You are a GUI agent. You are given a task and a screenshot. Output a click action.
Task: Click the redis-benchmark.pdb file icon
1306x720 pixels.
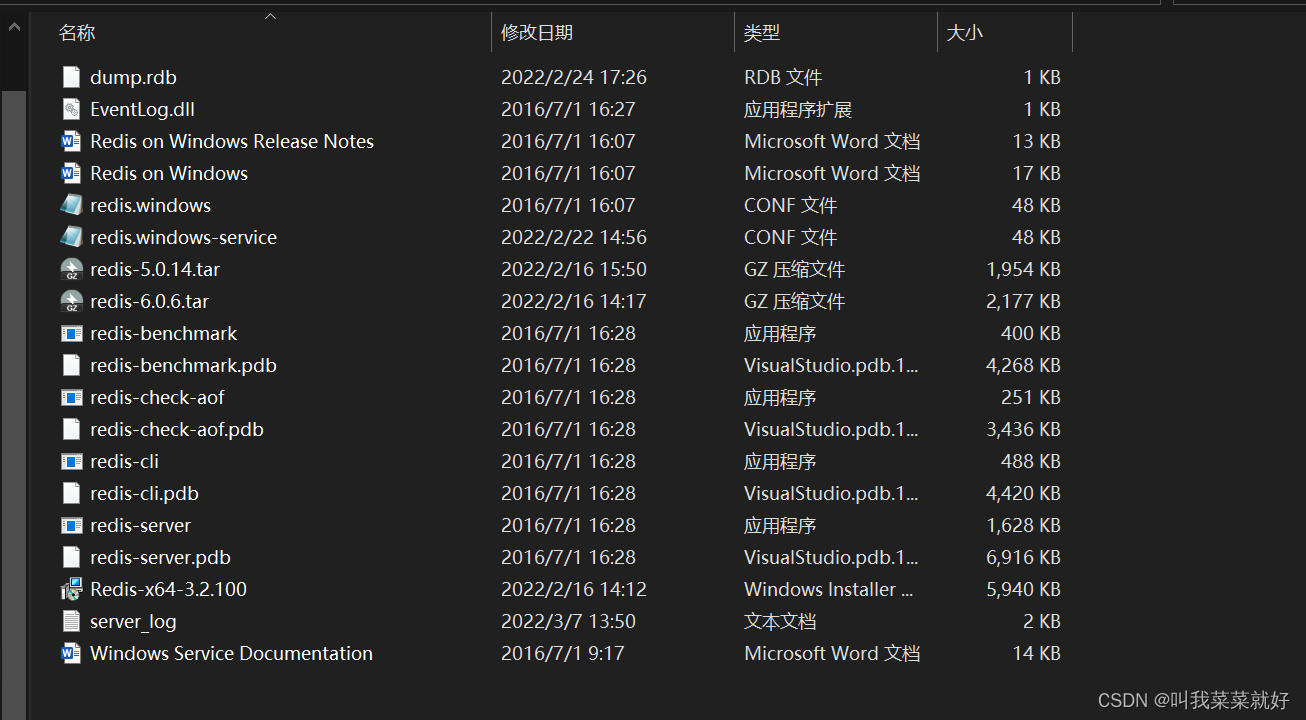71,365
